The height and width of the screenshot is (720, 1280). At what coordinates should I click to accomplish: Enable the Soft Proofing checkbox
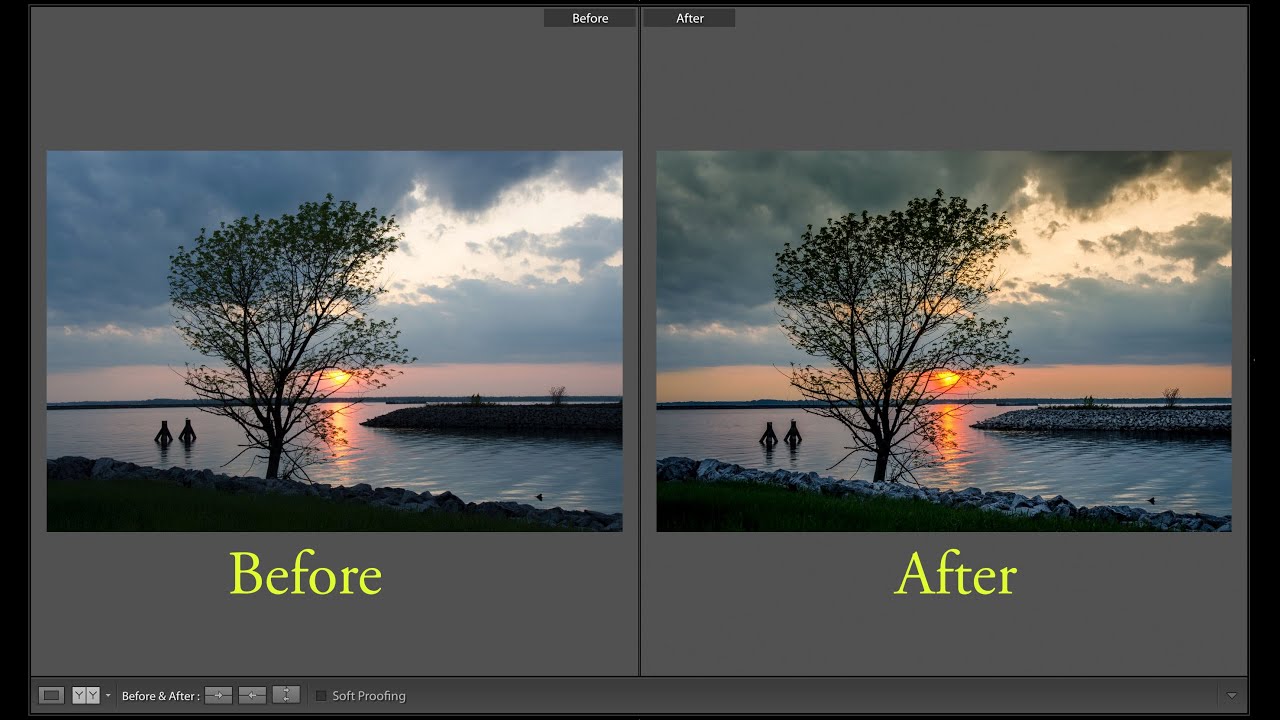321,696
